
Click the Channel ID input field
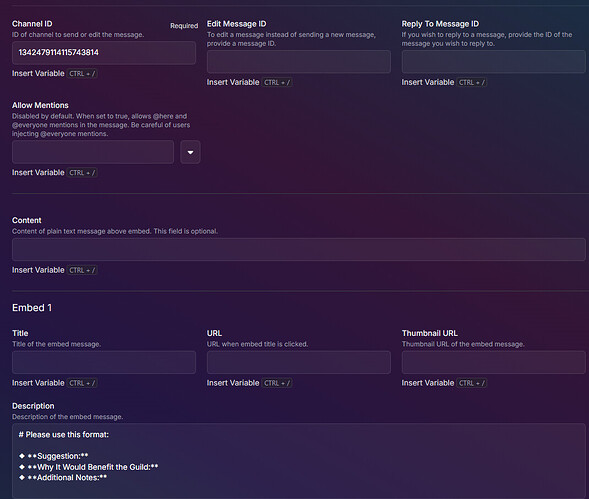tap(104, 53)
